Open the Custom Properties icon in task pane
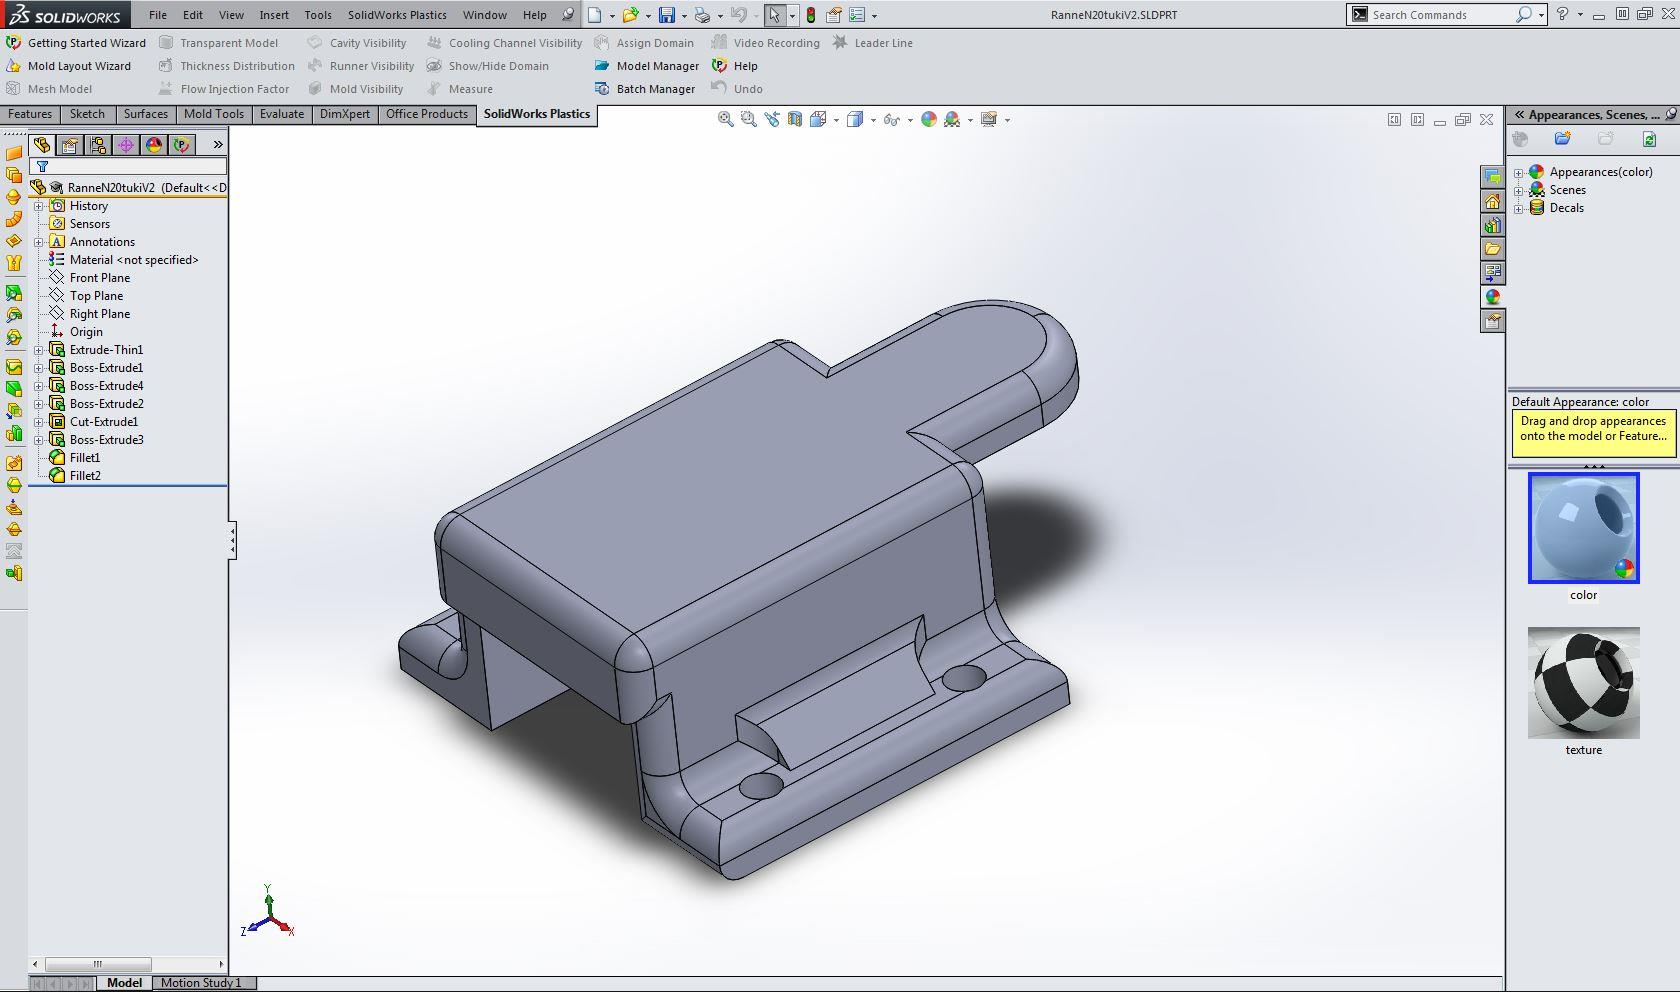The image size is (1680, 992). [1492, 321]
